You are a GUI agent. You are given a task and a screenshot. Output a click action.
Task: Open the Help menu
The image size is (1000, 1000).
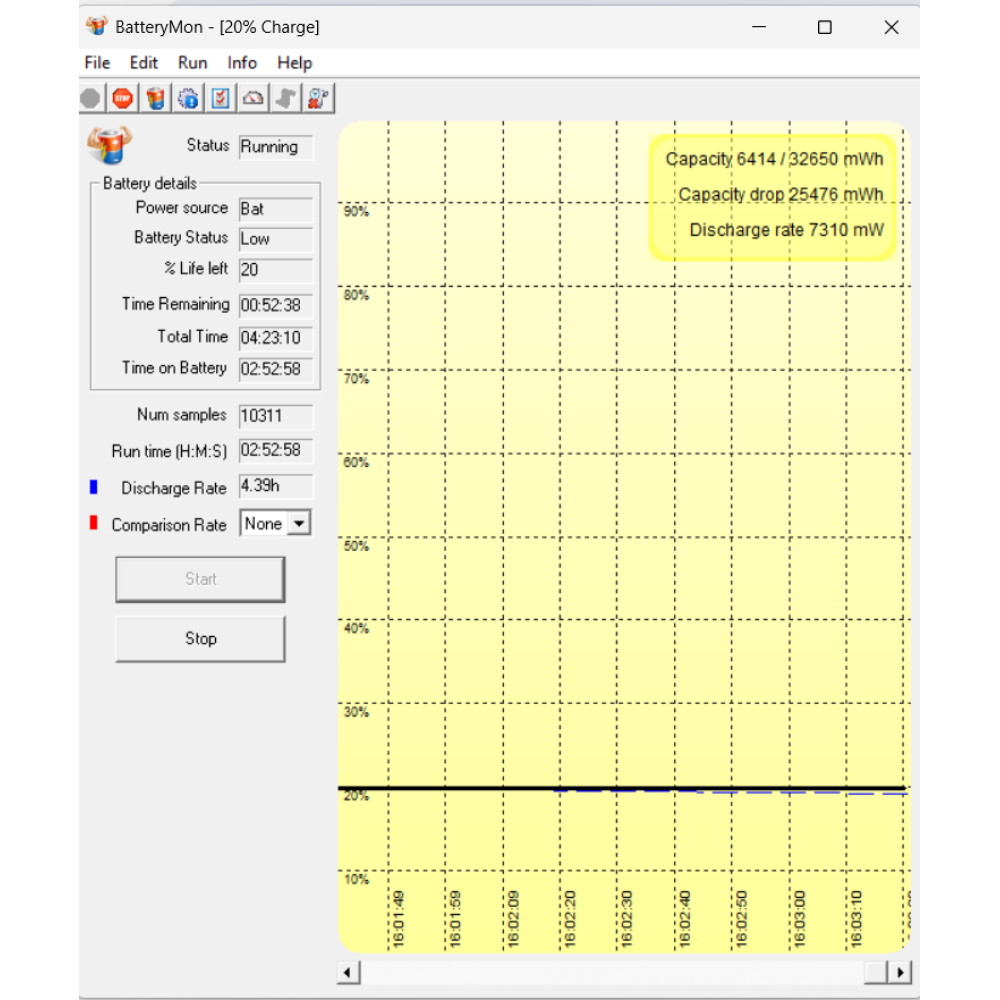pyautogui.click(x=294, y=63)
